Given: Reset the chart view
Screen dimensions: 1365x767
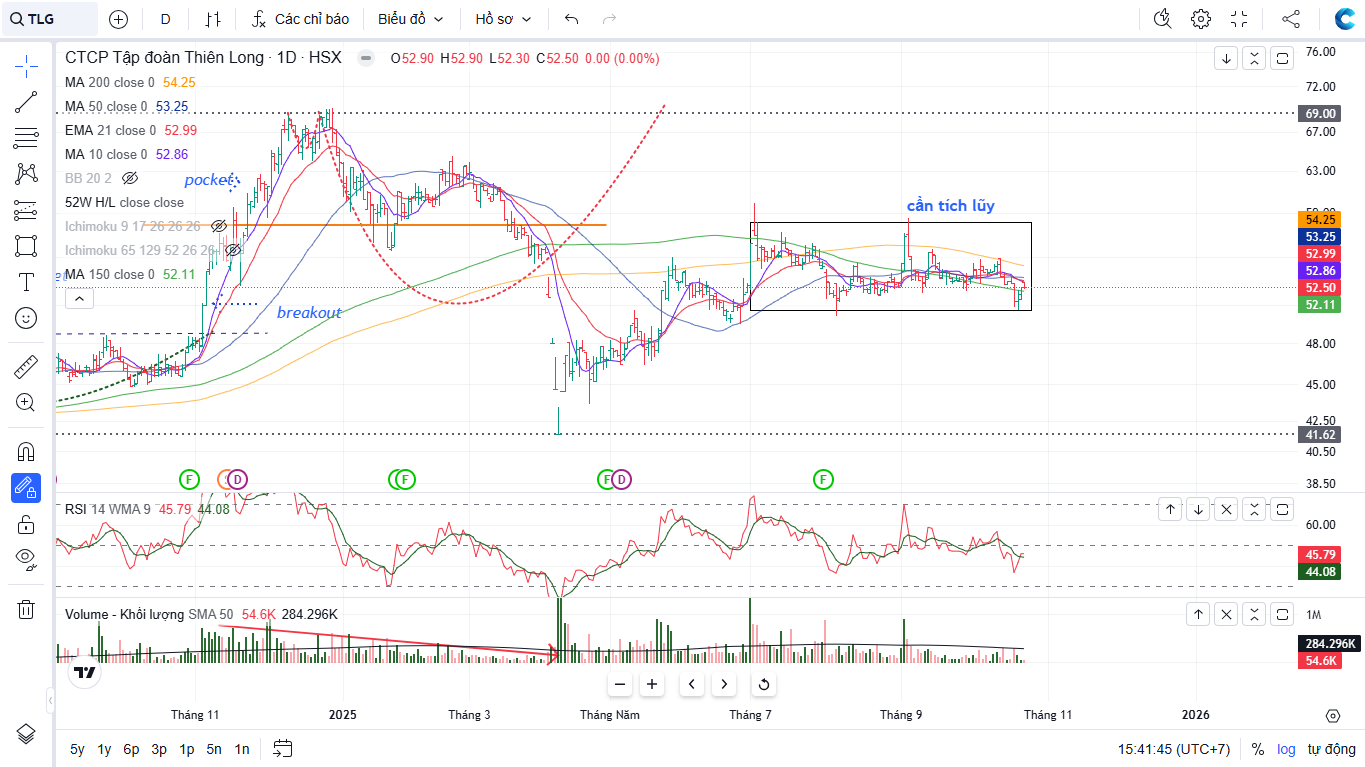Looking at the screenshot, I should click(x=764, y=685).
